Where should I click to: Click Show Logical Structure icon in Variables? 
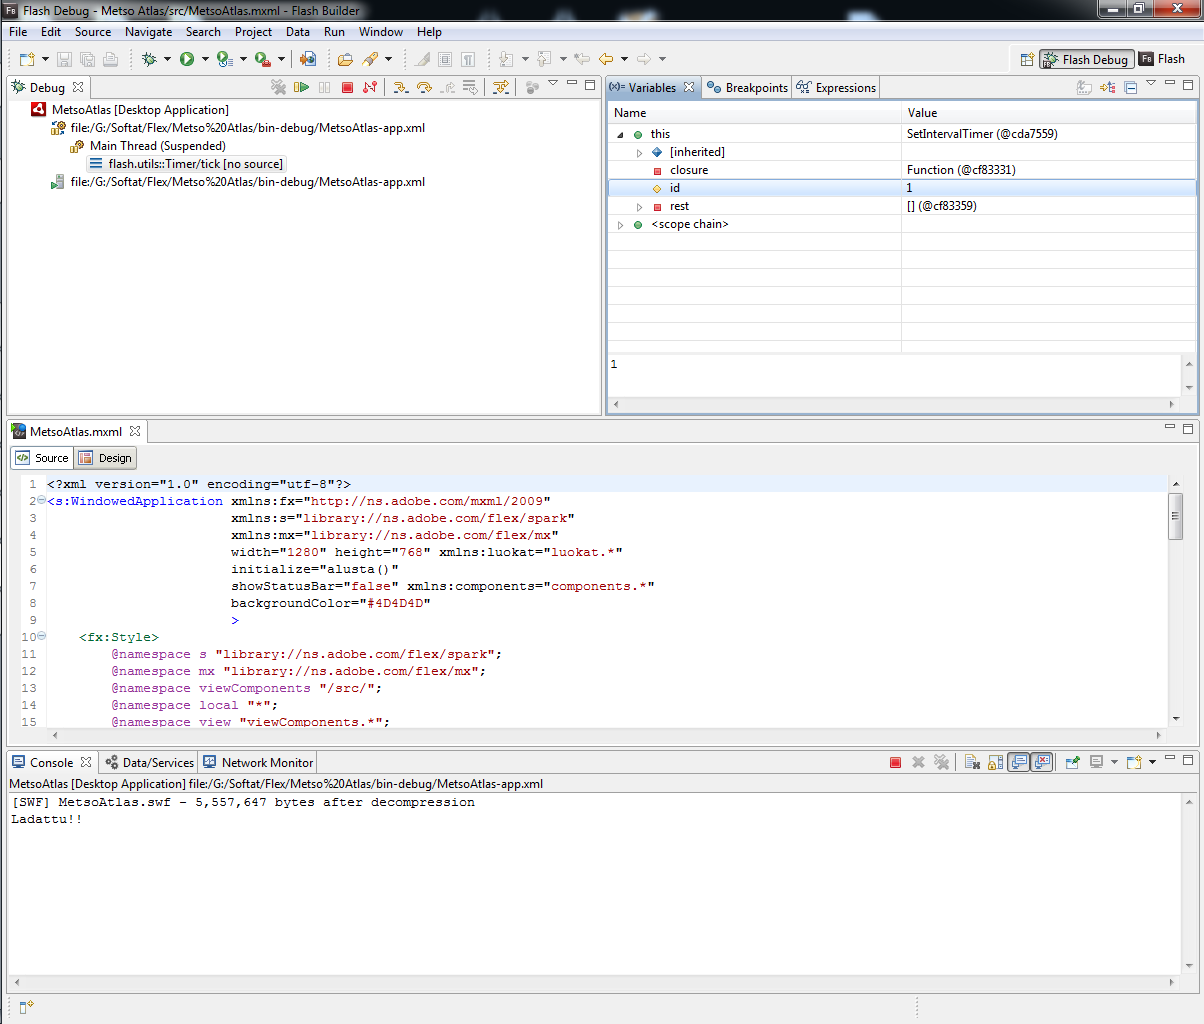tap(1107, 87)
